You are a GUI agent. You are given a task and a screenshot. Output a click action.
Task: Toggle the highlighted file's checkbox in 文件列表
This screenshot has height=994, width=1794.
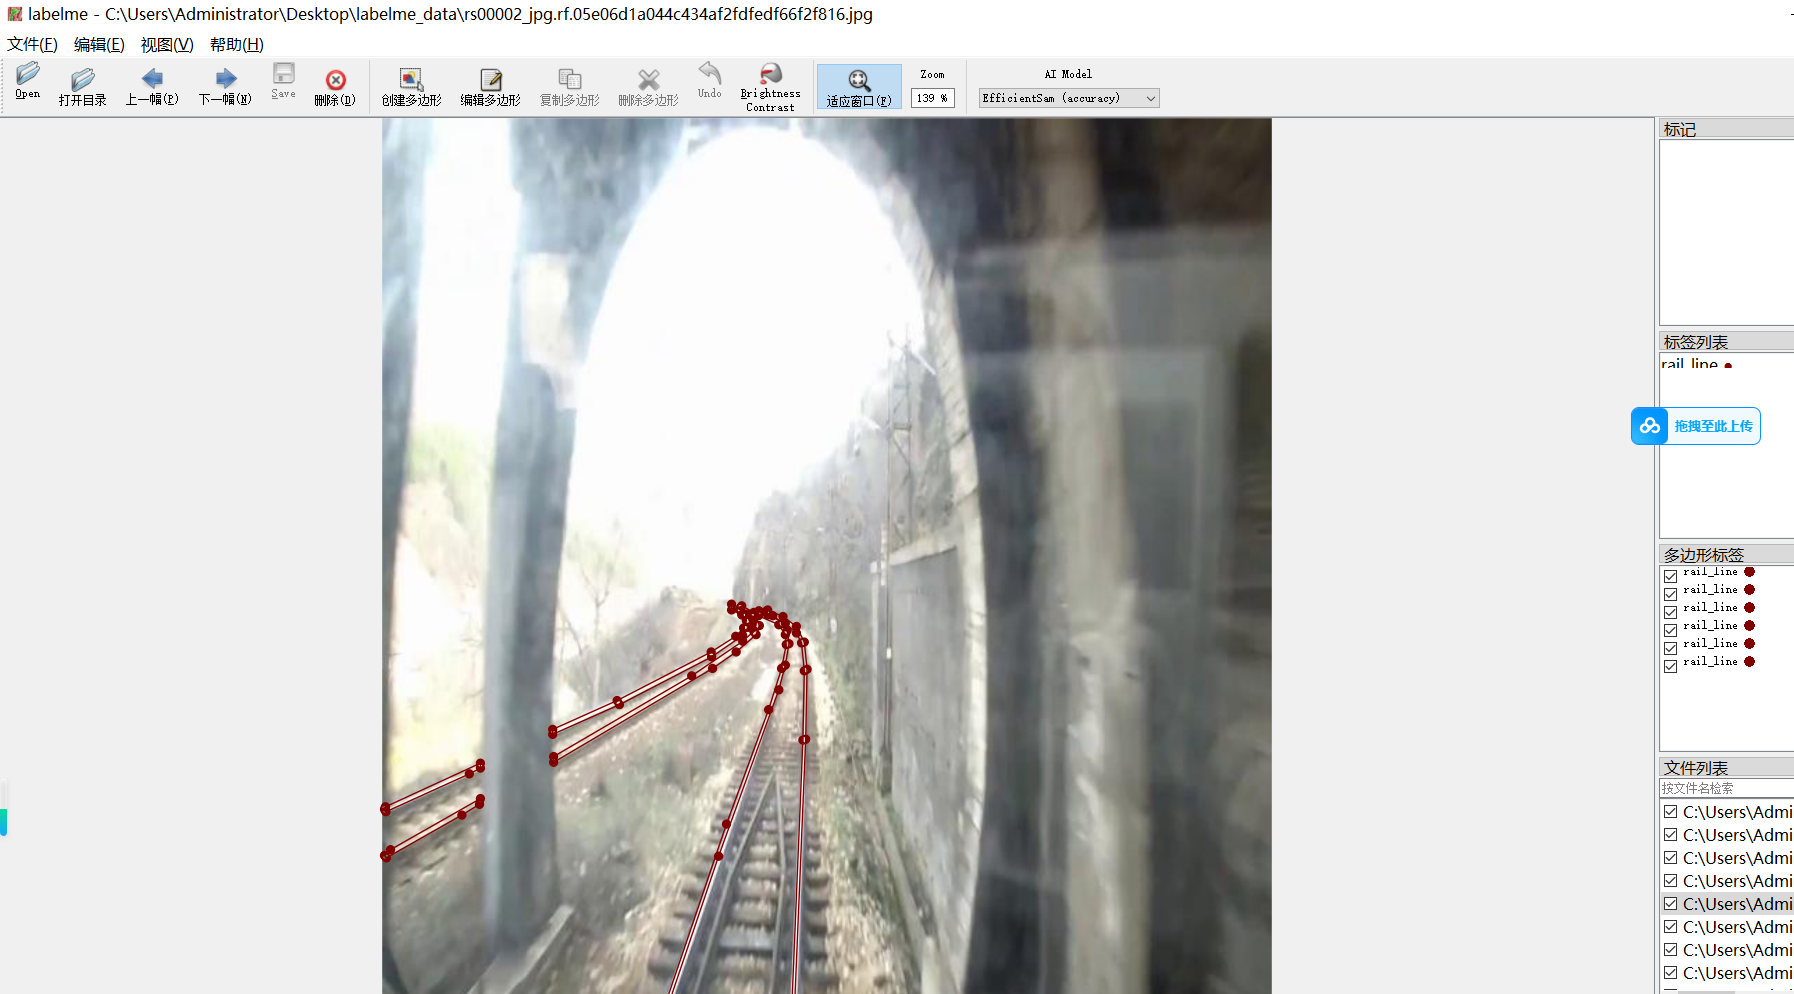pyautogui.click(x=1670, y=904)
